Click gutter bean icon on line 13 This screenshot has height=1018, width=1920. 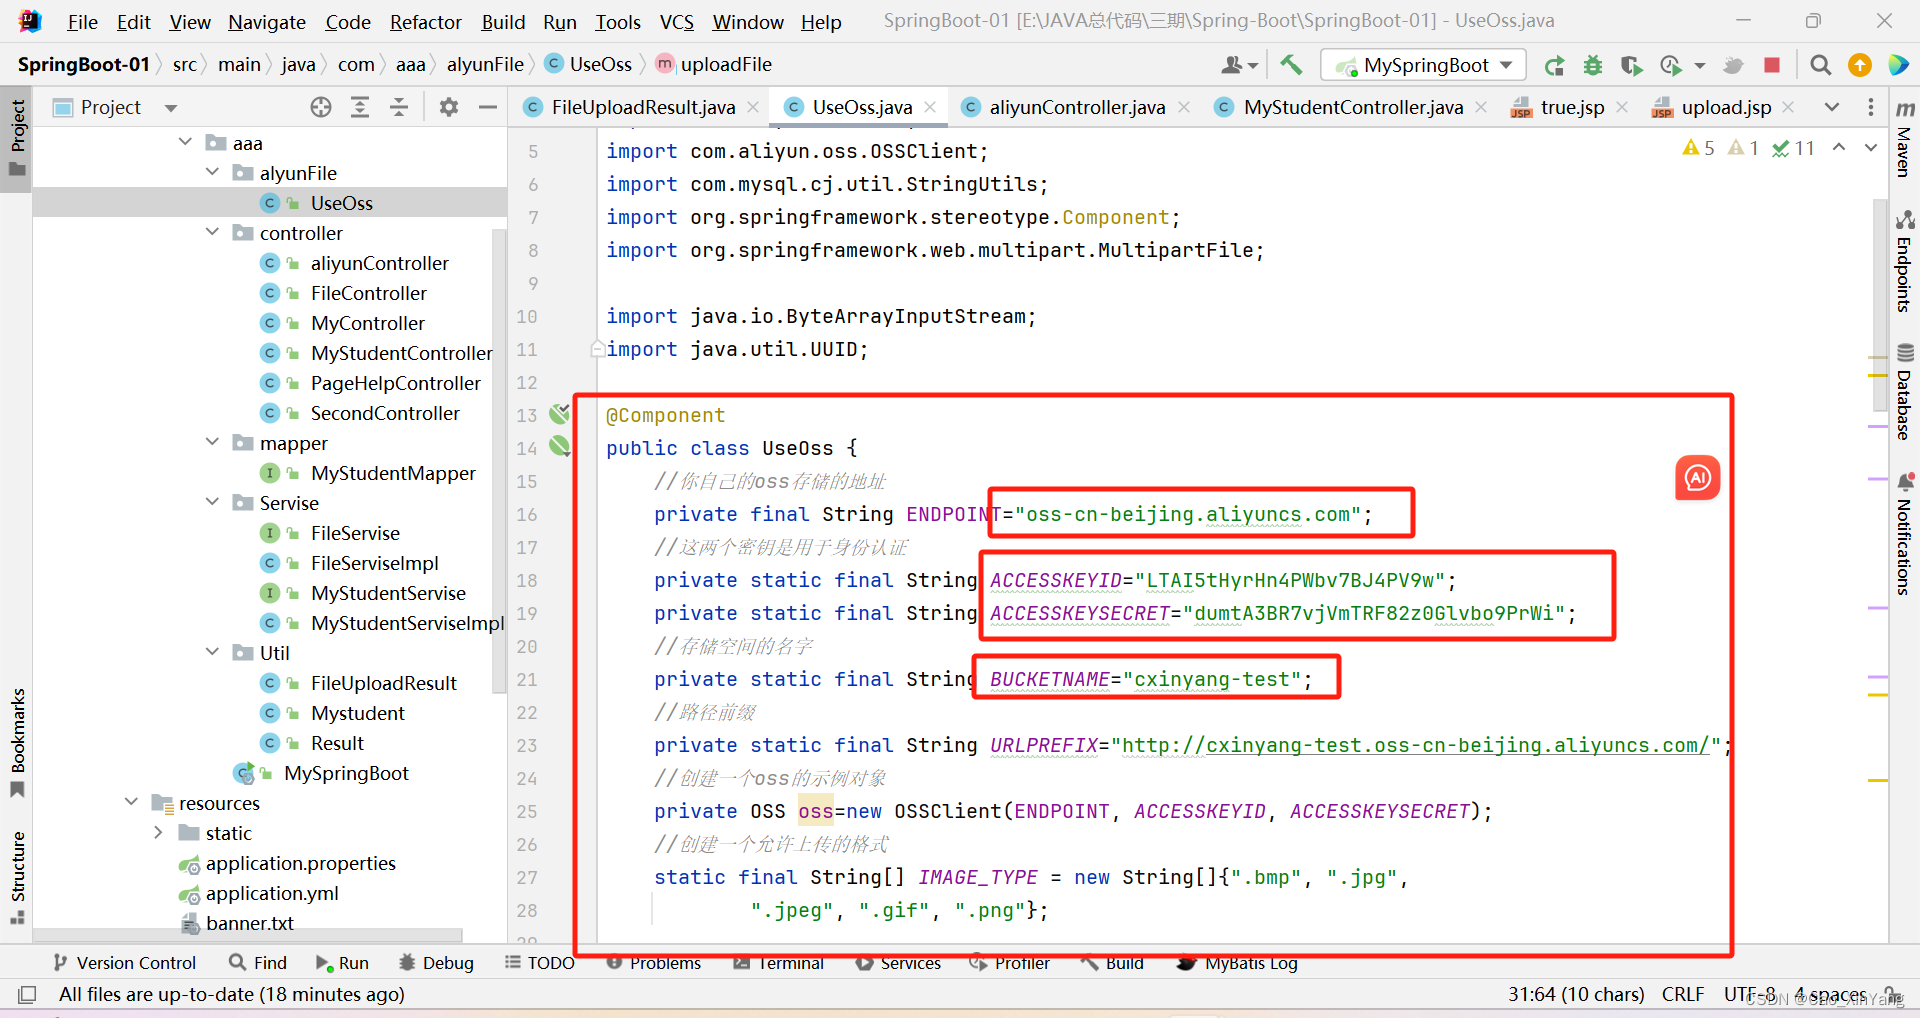(x=559, y=413)
